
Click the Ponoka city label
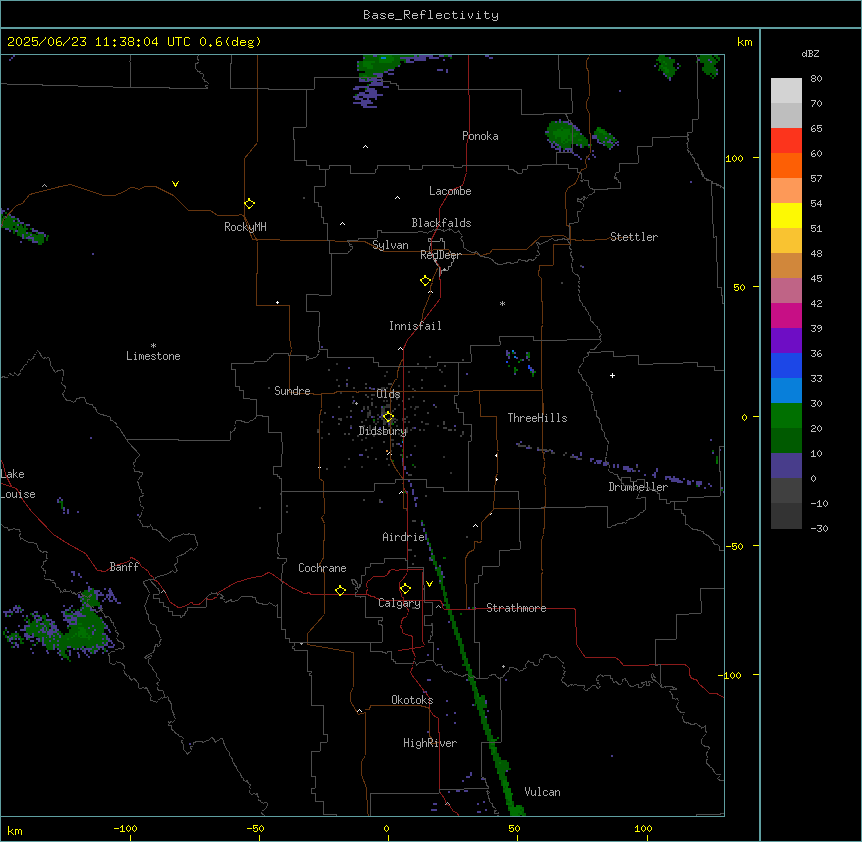click(x=480, y=136)
